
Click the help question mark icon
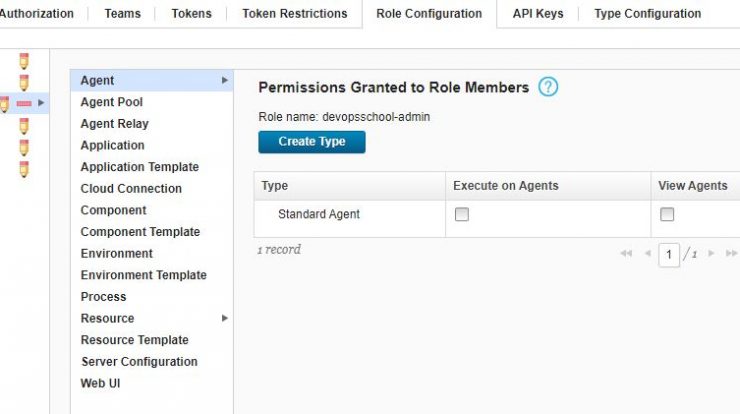click(x=548, y=87)
